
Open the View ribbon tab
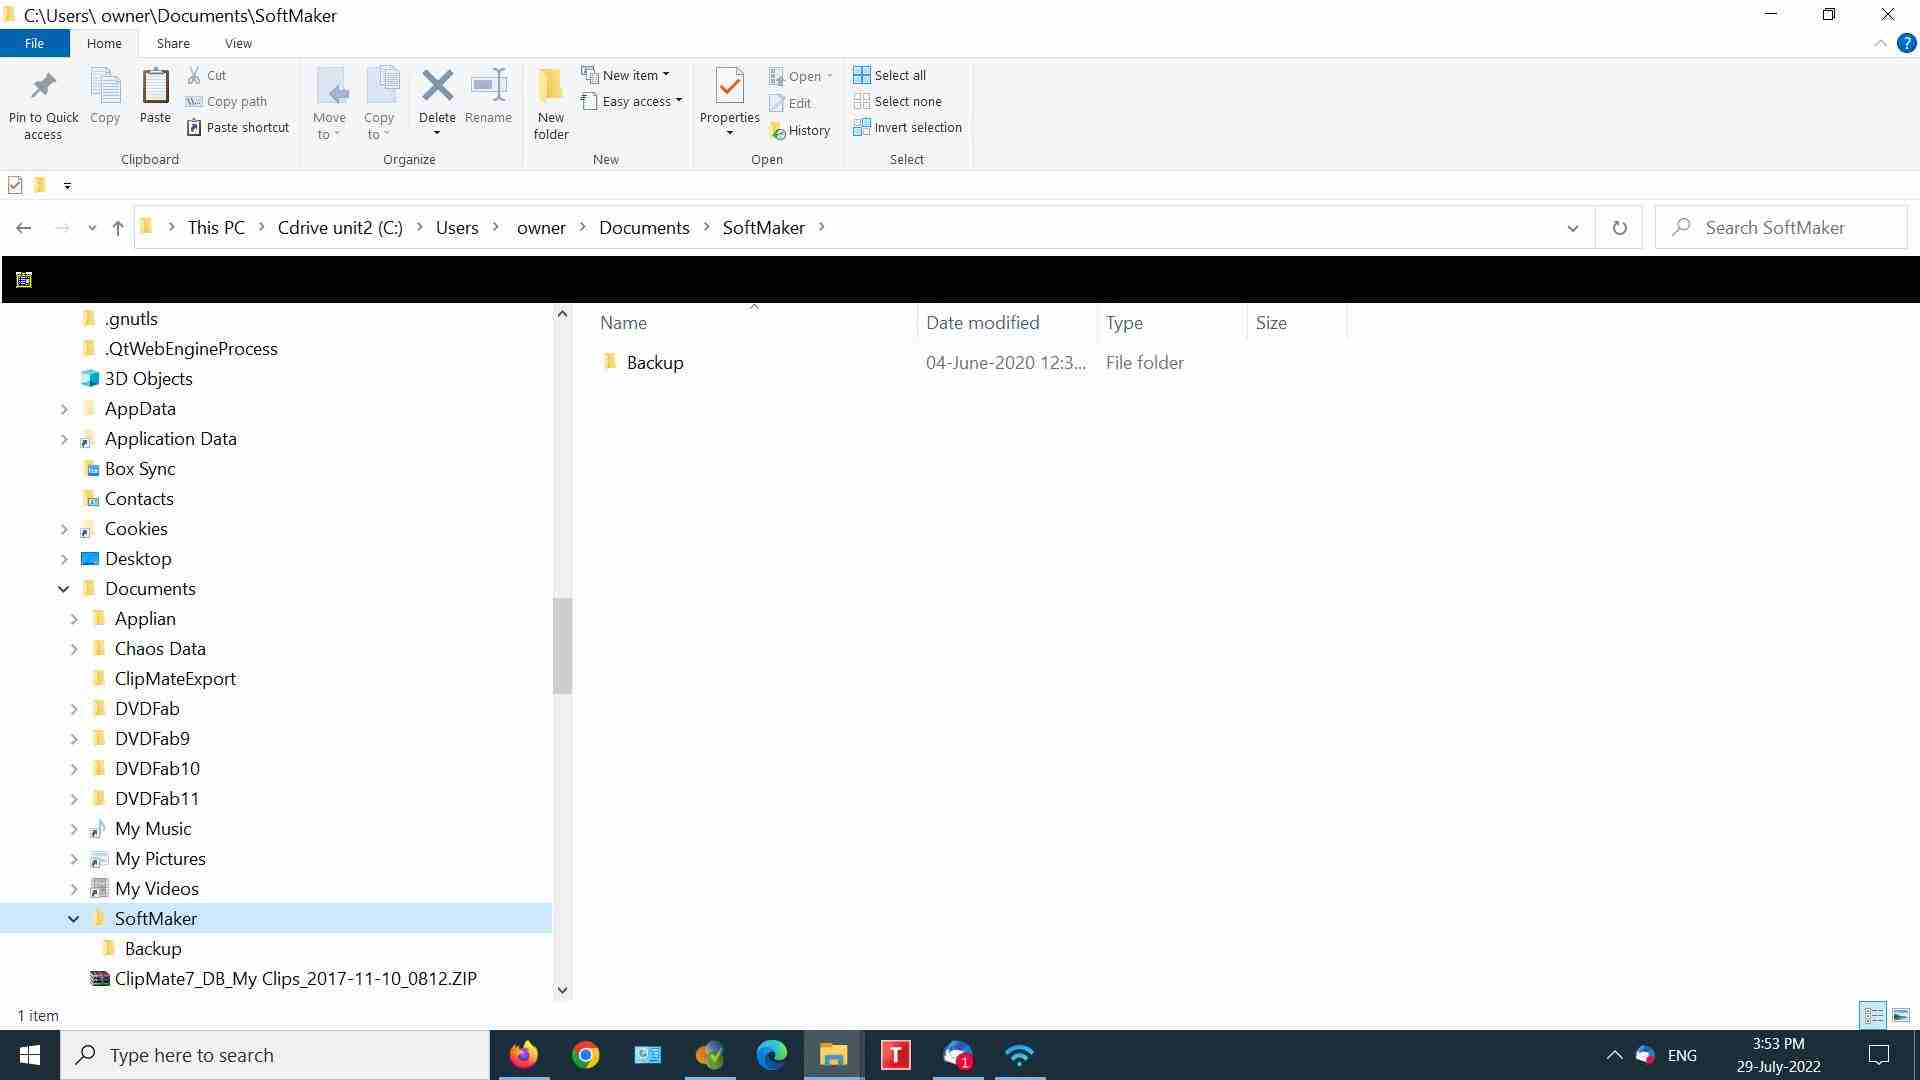pyautogui.click(x=238, y=43)
